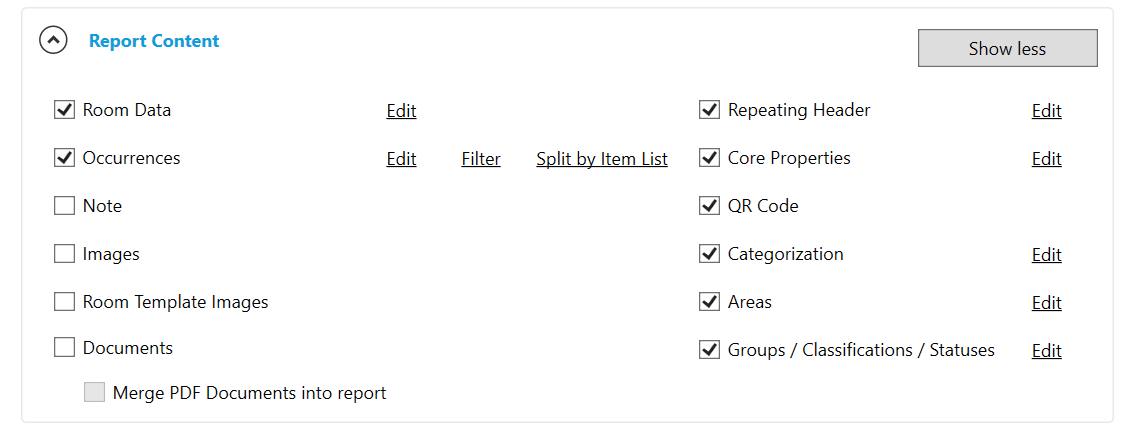The width and height of the screenshot is (1140, 431).
Task: Edit the Repeating Header settings
Action: (x=1046, y=111)
